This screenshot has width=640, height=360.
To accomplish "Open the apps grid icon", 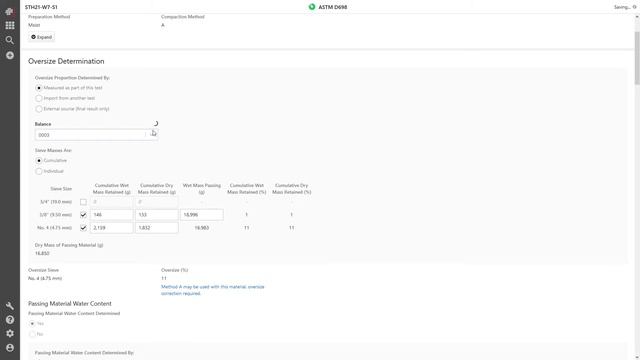I will point(9,25).
